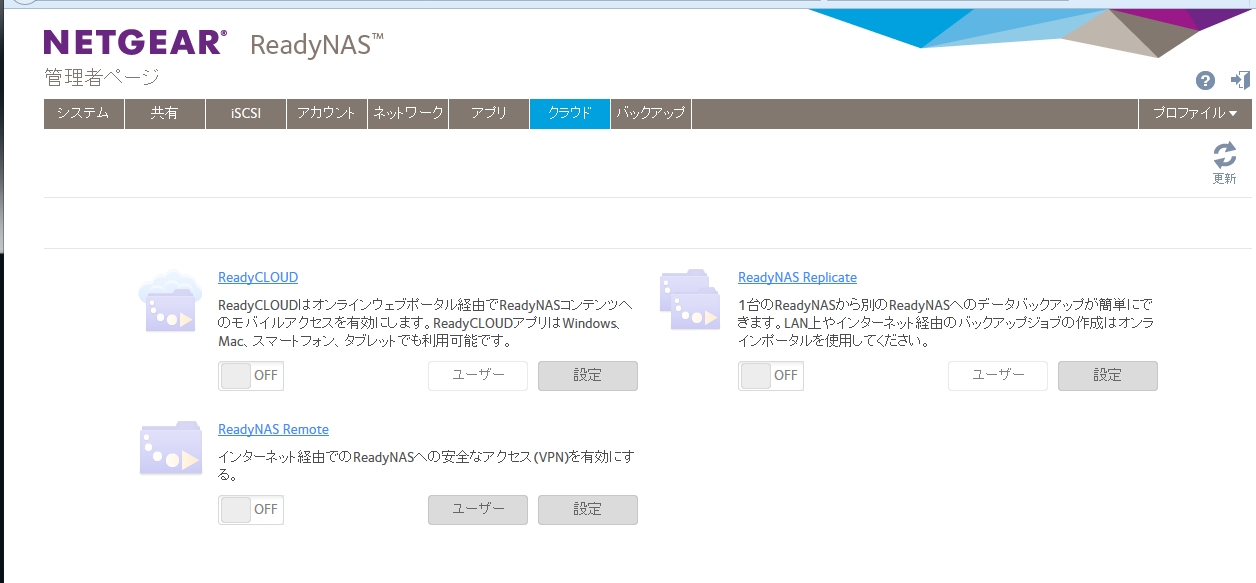Click the 管理者ページ heading text
The height and width of the screenshot is (583, 1256).
102,78
